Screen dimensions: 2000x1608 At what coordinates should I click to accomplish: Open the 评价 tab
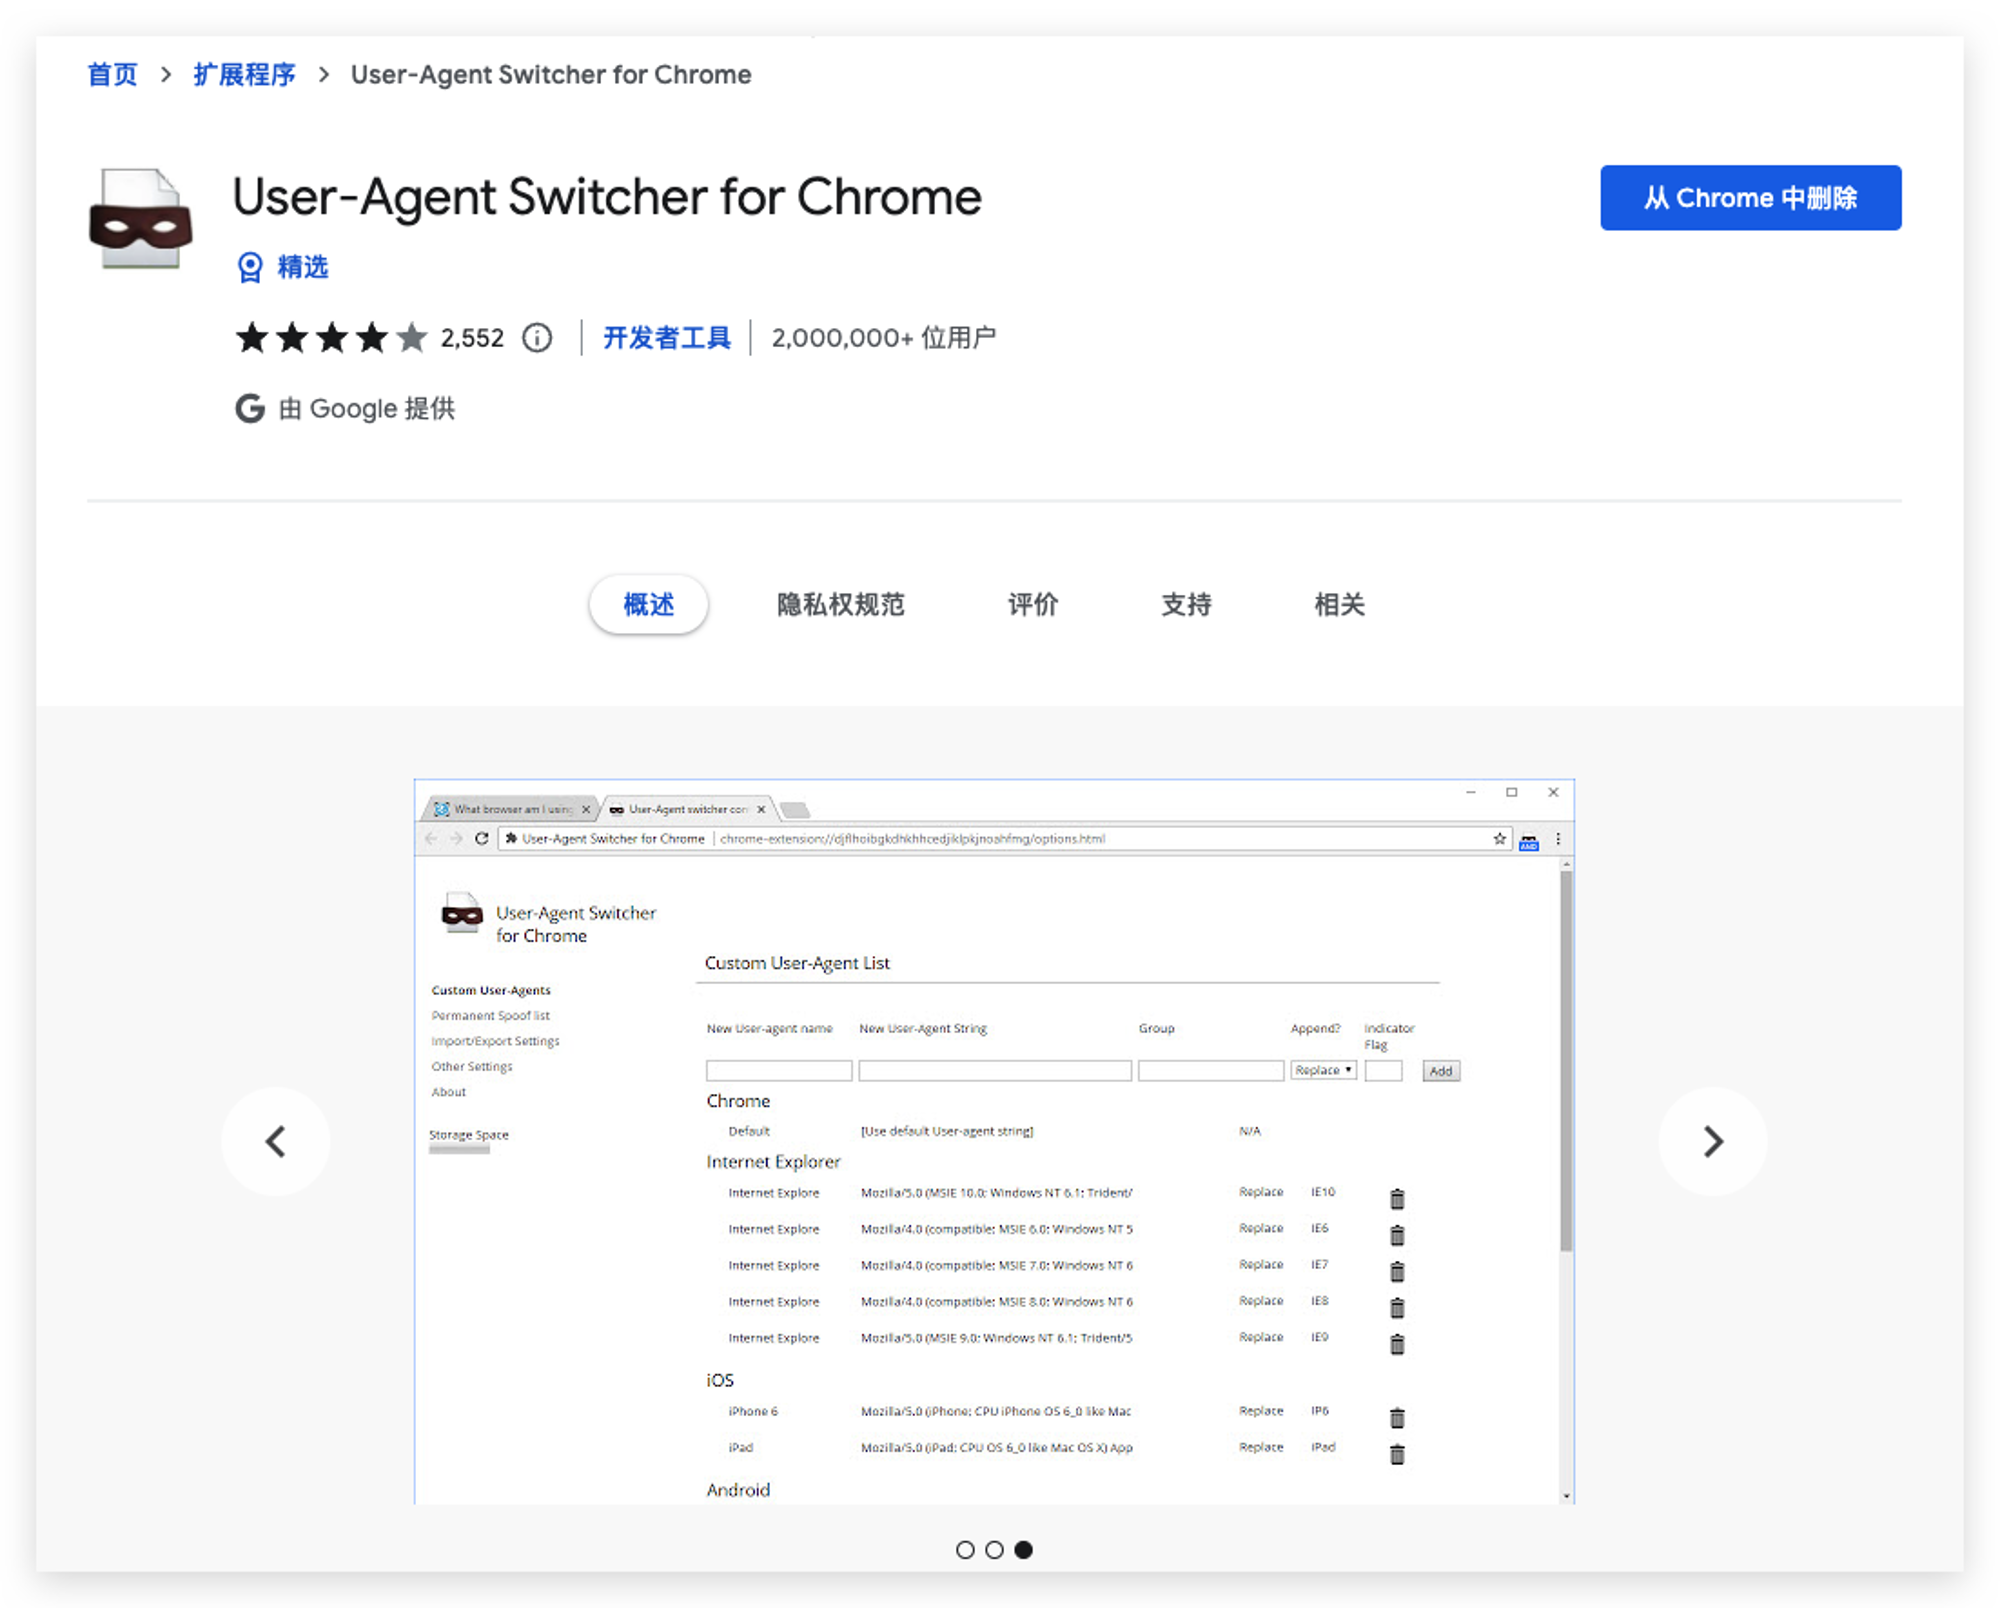tap(1033, 604)
